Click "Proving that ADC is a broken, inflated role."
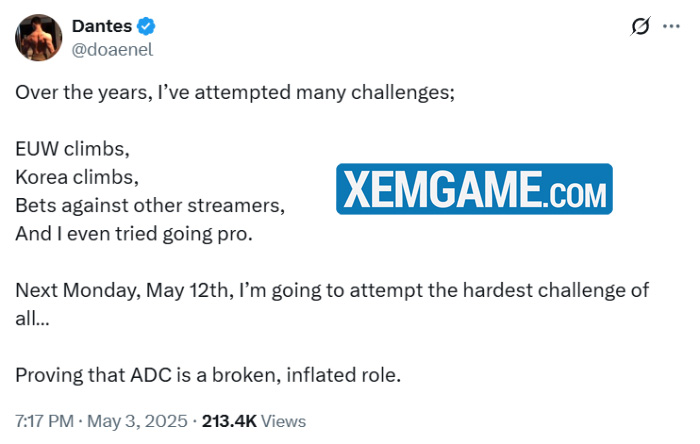Image resolution: width=700 pixels, height=444 pixels. tap(208, 376)
